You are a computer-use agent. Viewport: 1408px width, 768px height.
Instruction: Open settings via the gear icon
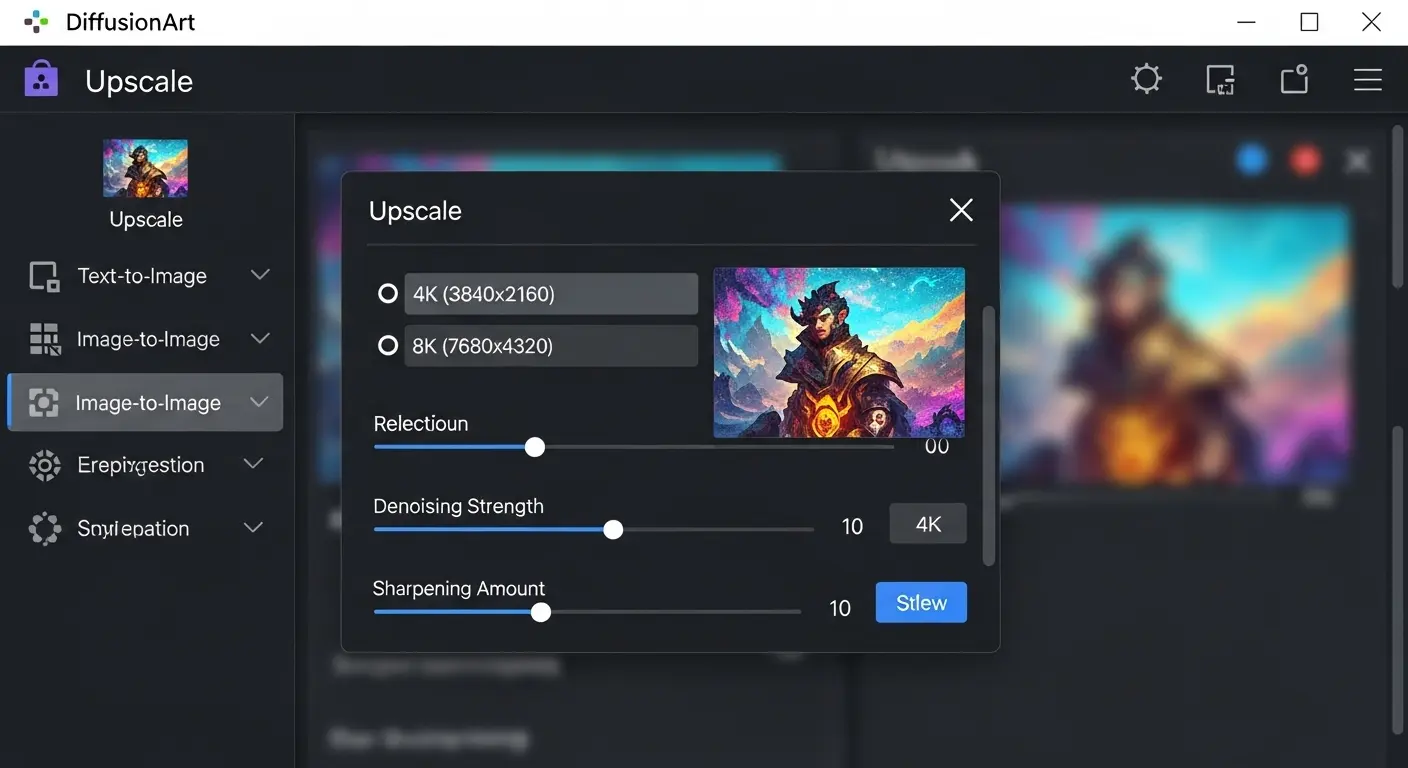point(1146,79)
